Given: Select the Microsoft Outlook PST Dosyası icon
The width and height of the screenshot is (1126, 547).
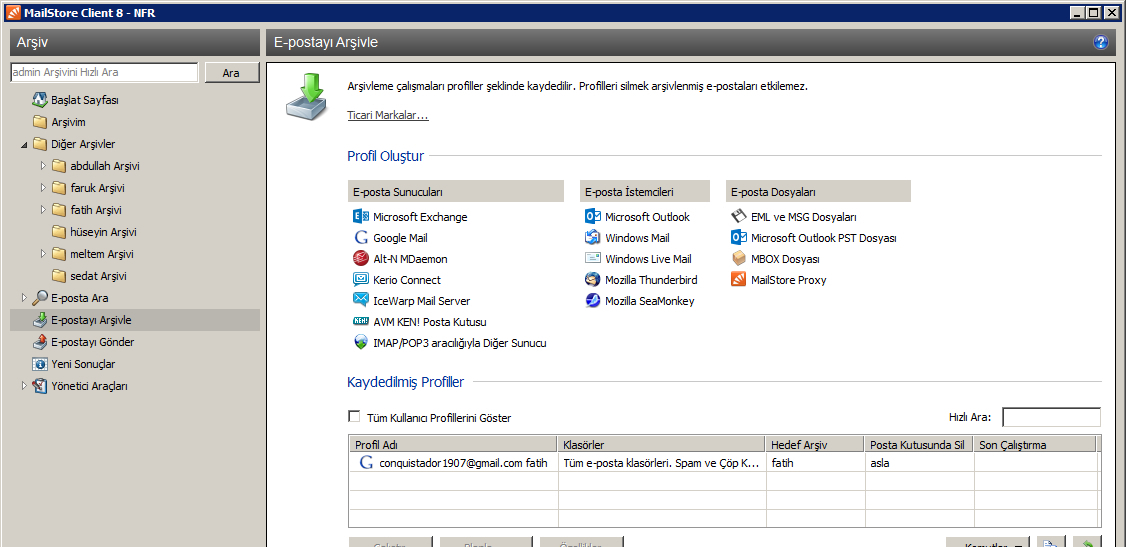Looking at the screenshot, I should (738, 238).
